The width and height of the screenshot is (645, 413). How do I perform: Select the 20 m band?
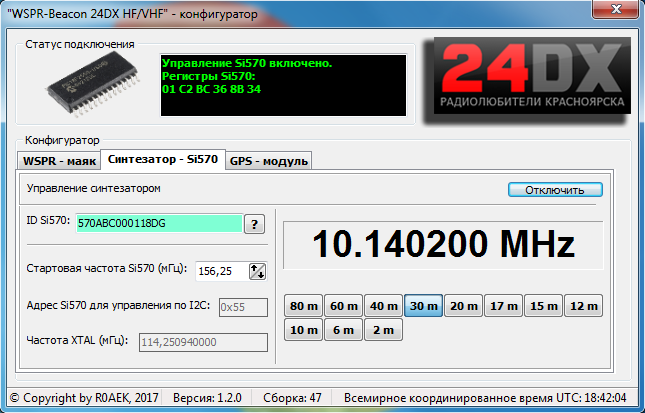coord(464,306)
